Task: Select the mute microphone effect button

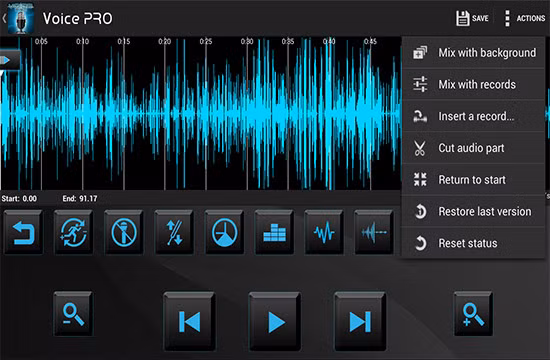Action: 123,232
